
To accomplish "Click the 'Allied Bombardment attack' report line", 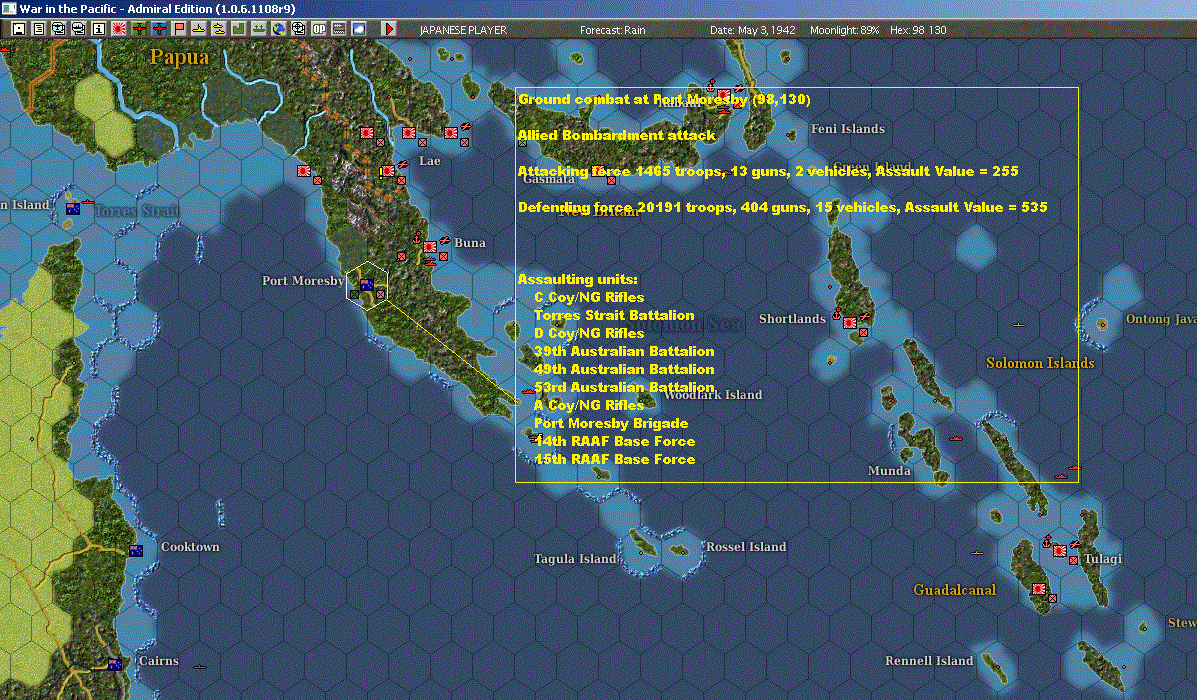I will 617,135.
